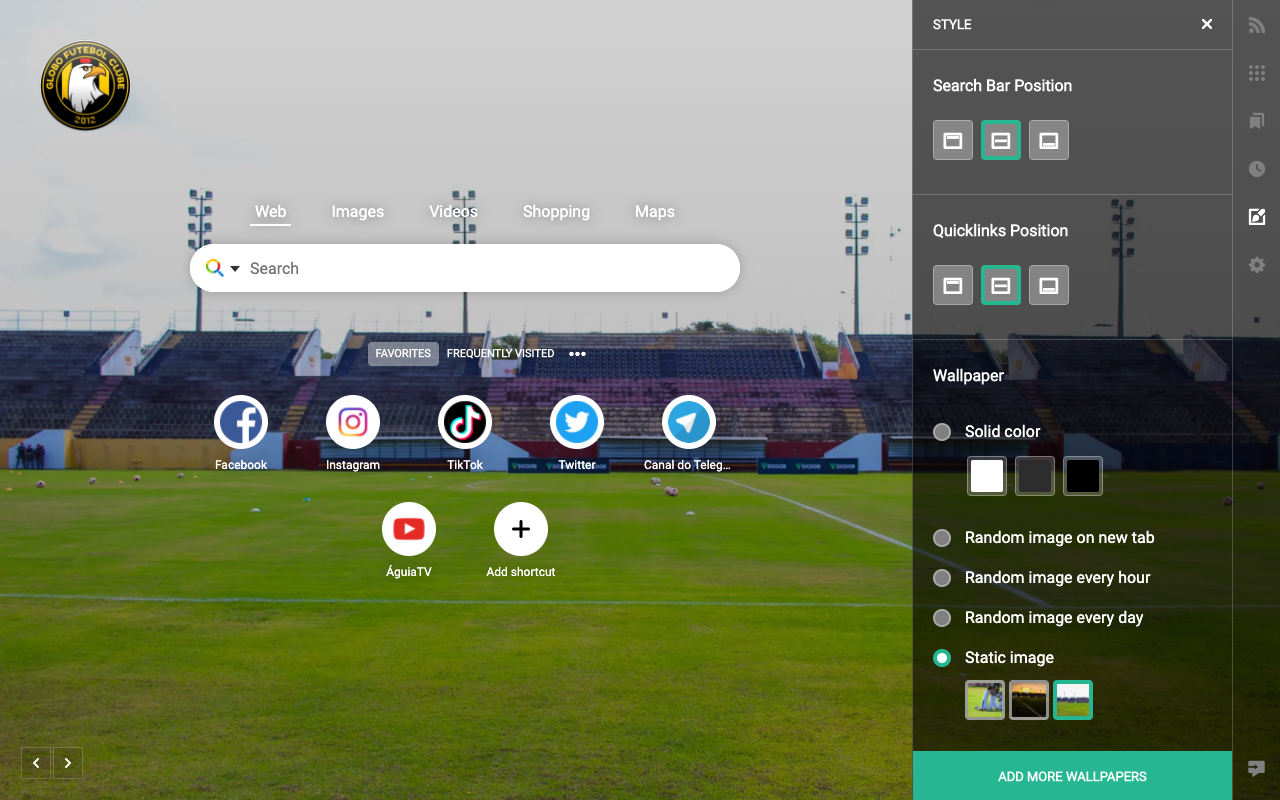Select the sunset stadium wallpaper thumbnail
The width and height of the screenshot is (1280, 800).
1029,700
